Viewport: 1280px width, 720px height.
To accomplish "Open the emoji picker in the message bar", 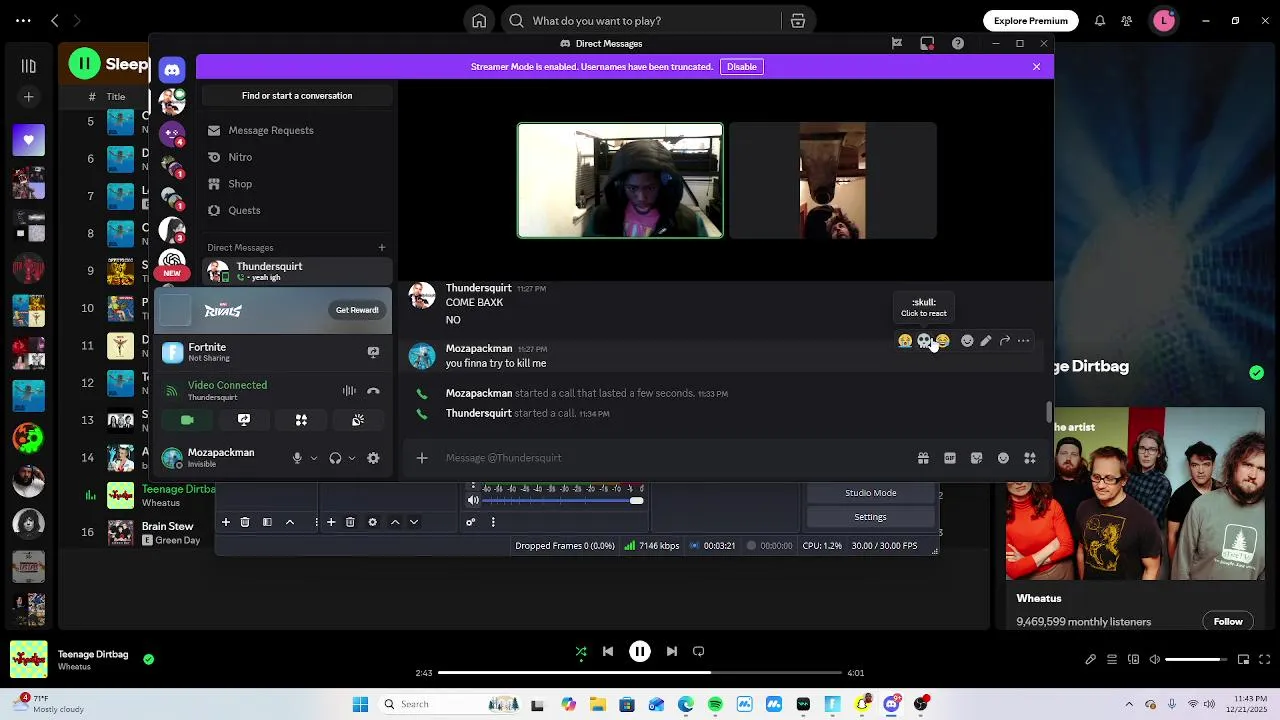I will point(1003,458).
